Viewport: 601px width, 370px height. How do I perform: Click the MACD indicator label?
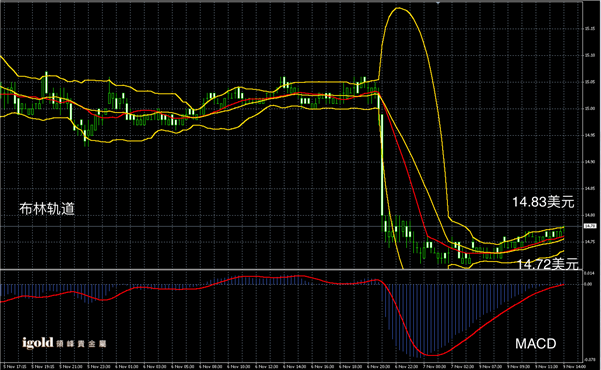tap(535, 344)
